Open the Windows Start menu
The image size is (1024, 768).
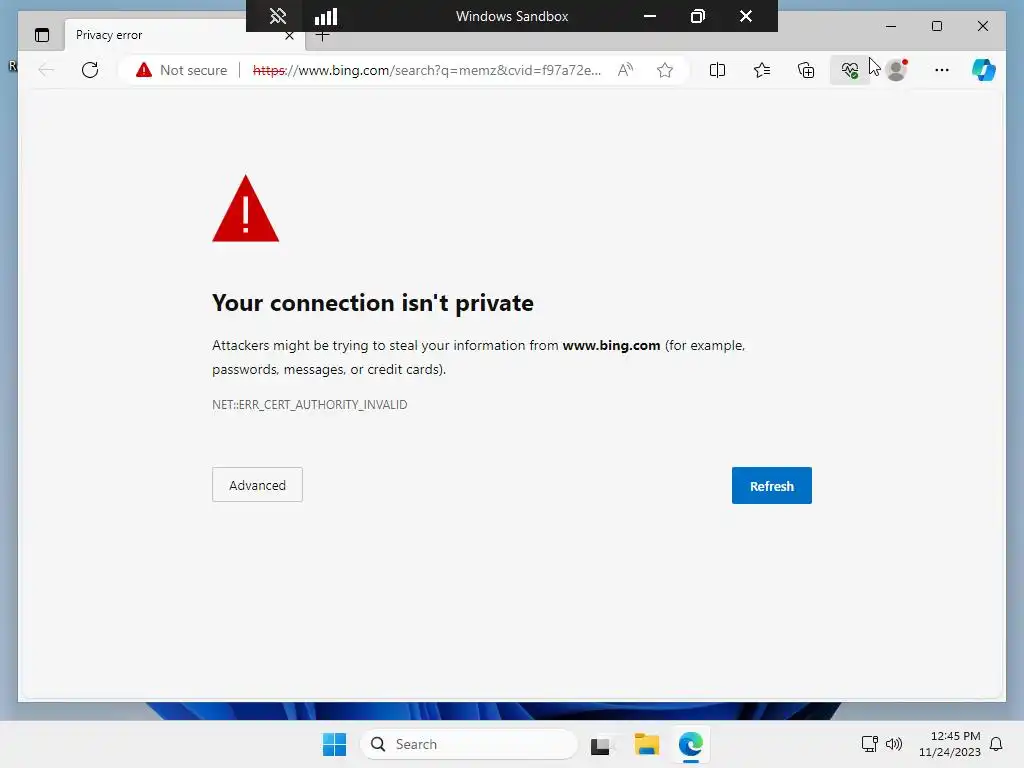[x=334, y=744]
